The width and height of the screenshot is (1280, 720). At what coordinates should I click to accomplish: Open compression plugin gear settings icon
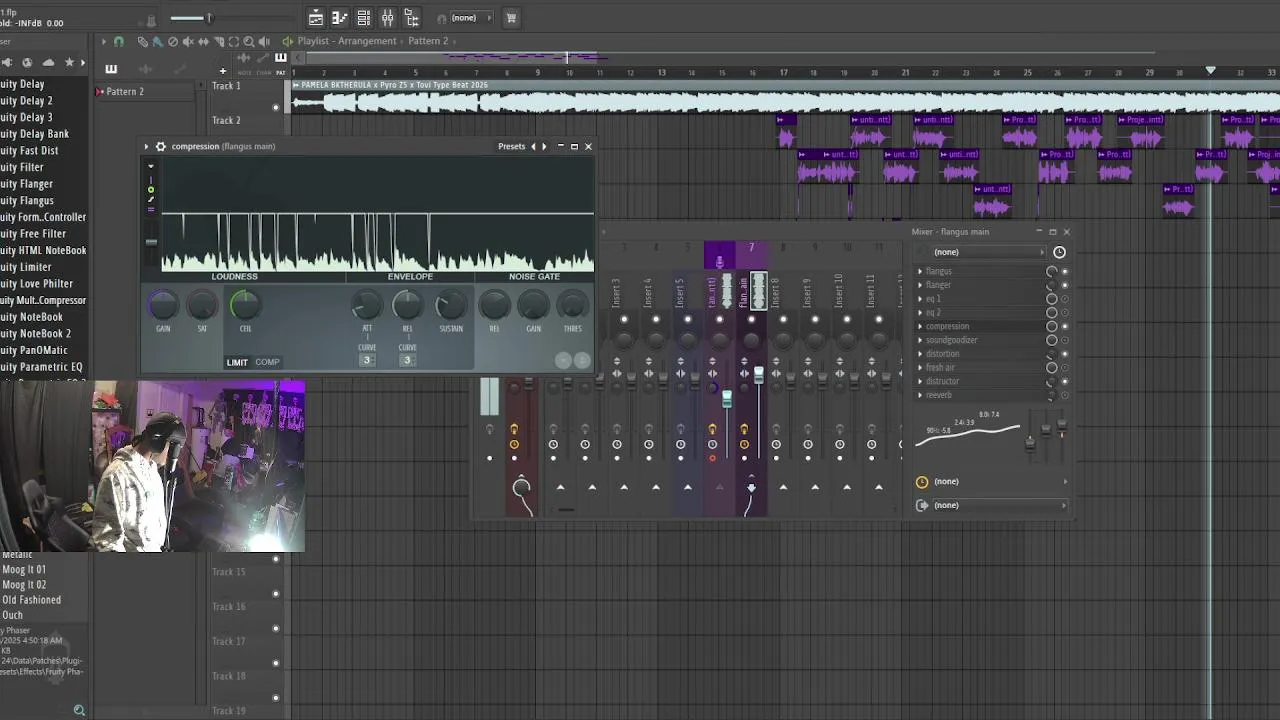click(x=160, y=146)
